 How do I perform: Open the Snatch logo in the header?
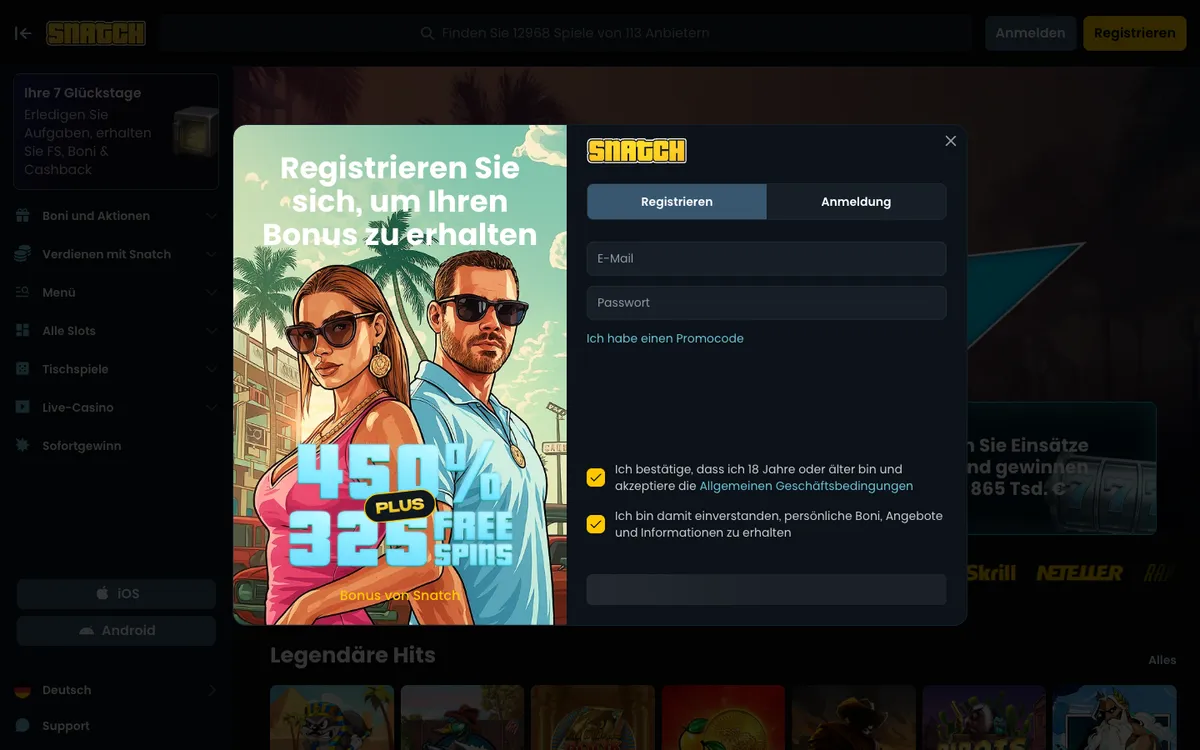click(96, 33)
